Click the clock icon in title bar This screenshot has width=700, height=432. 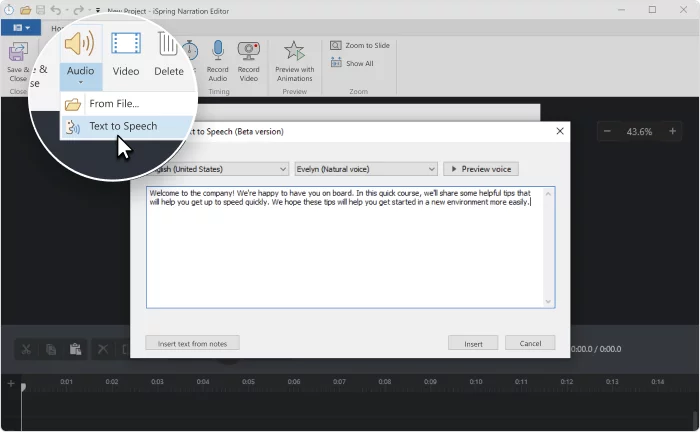pyautogui.click(x=9, y=10)
